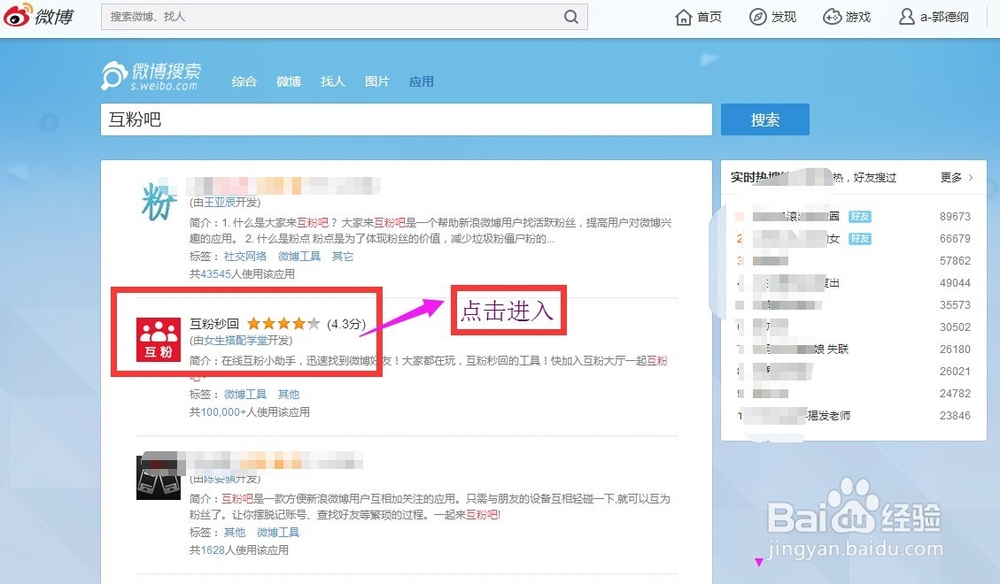The image size is (1000, 584).
Task: Open developer link 女生搭配学堂
Action: 236,340
